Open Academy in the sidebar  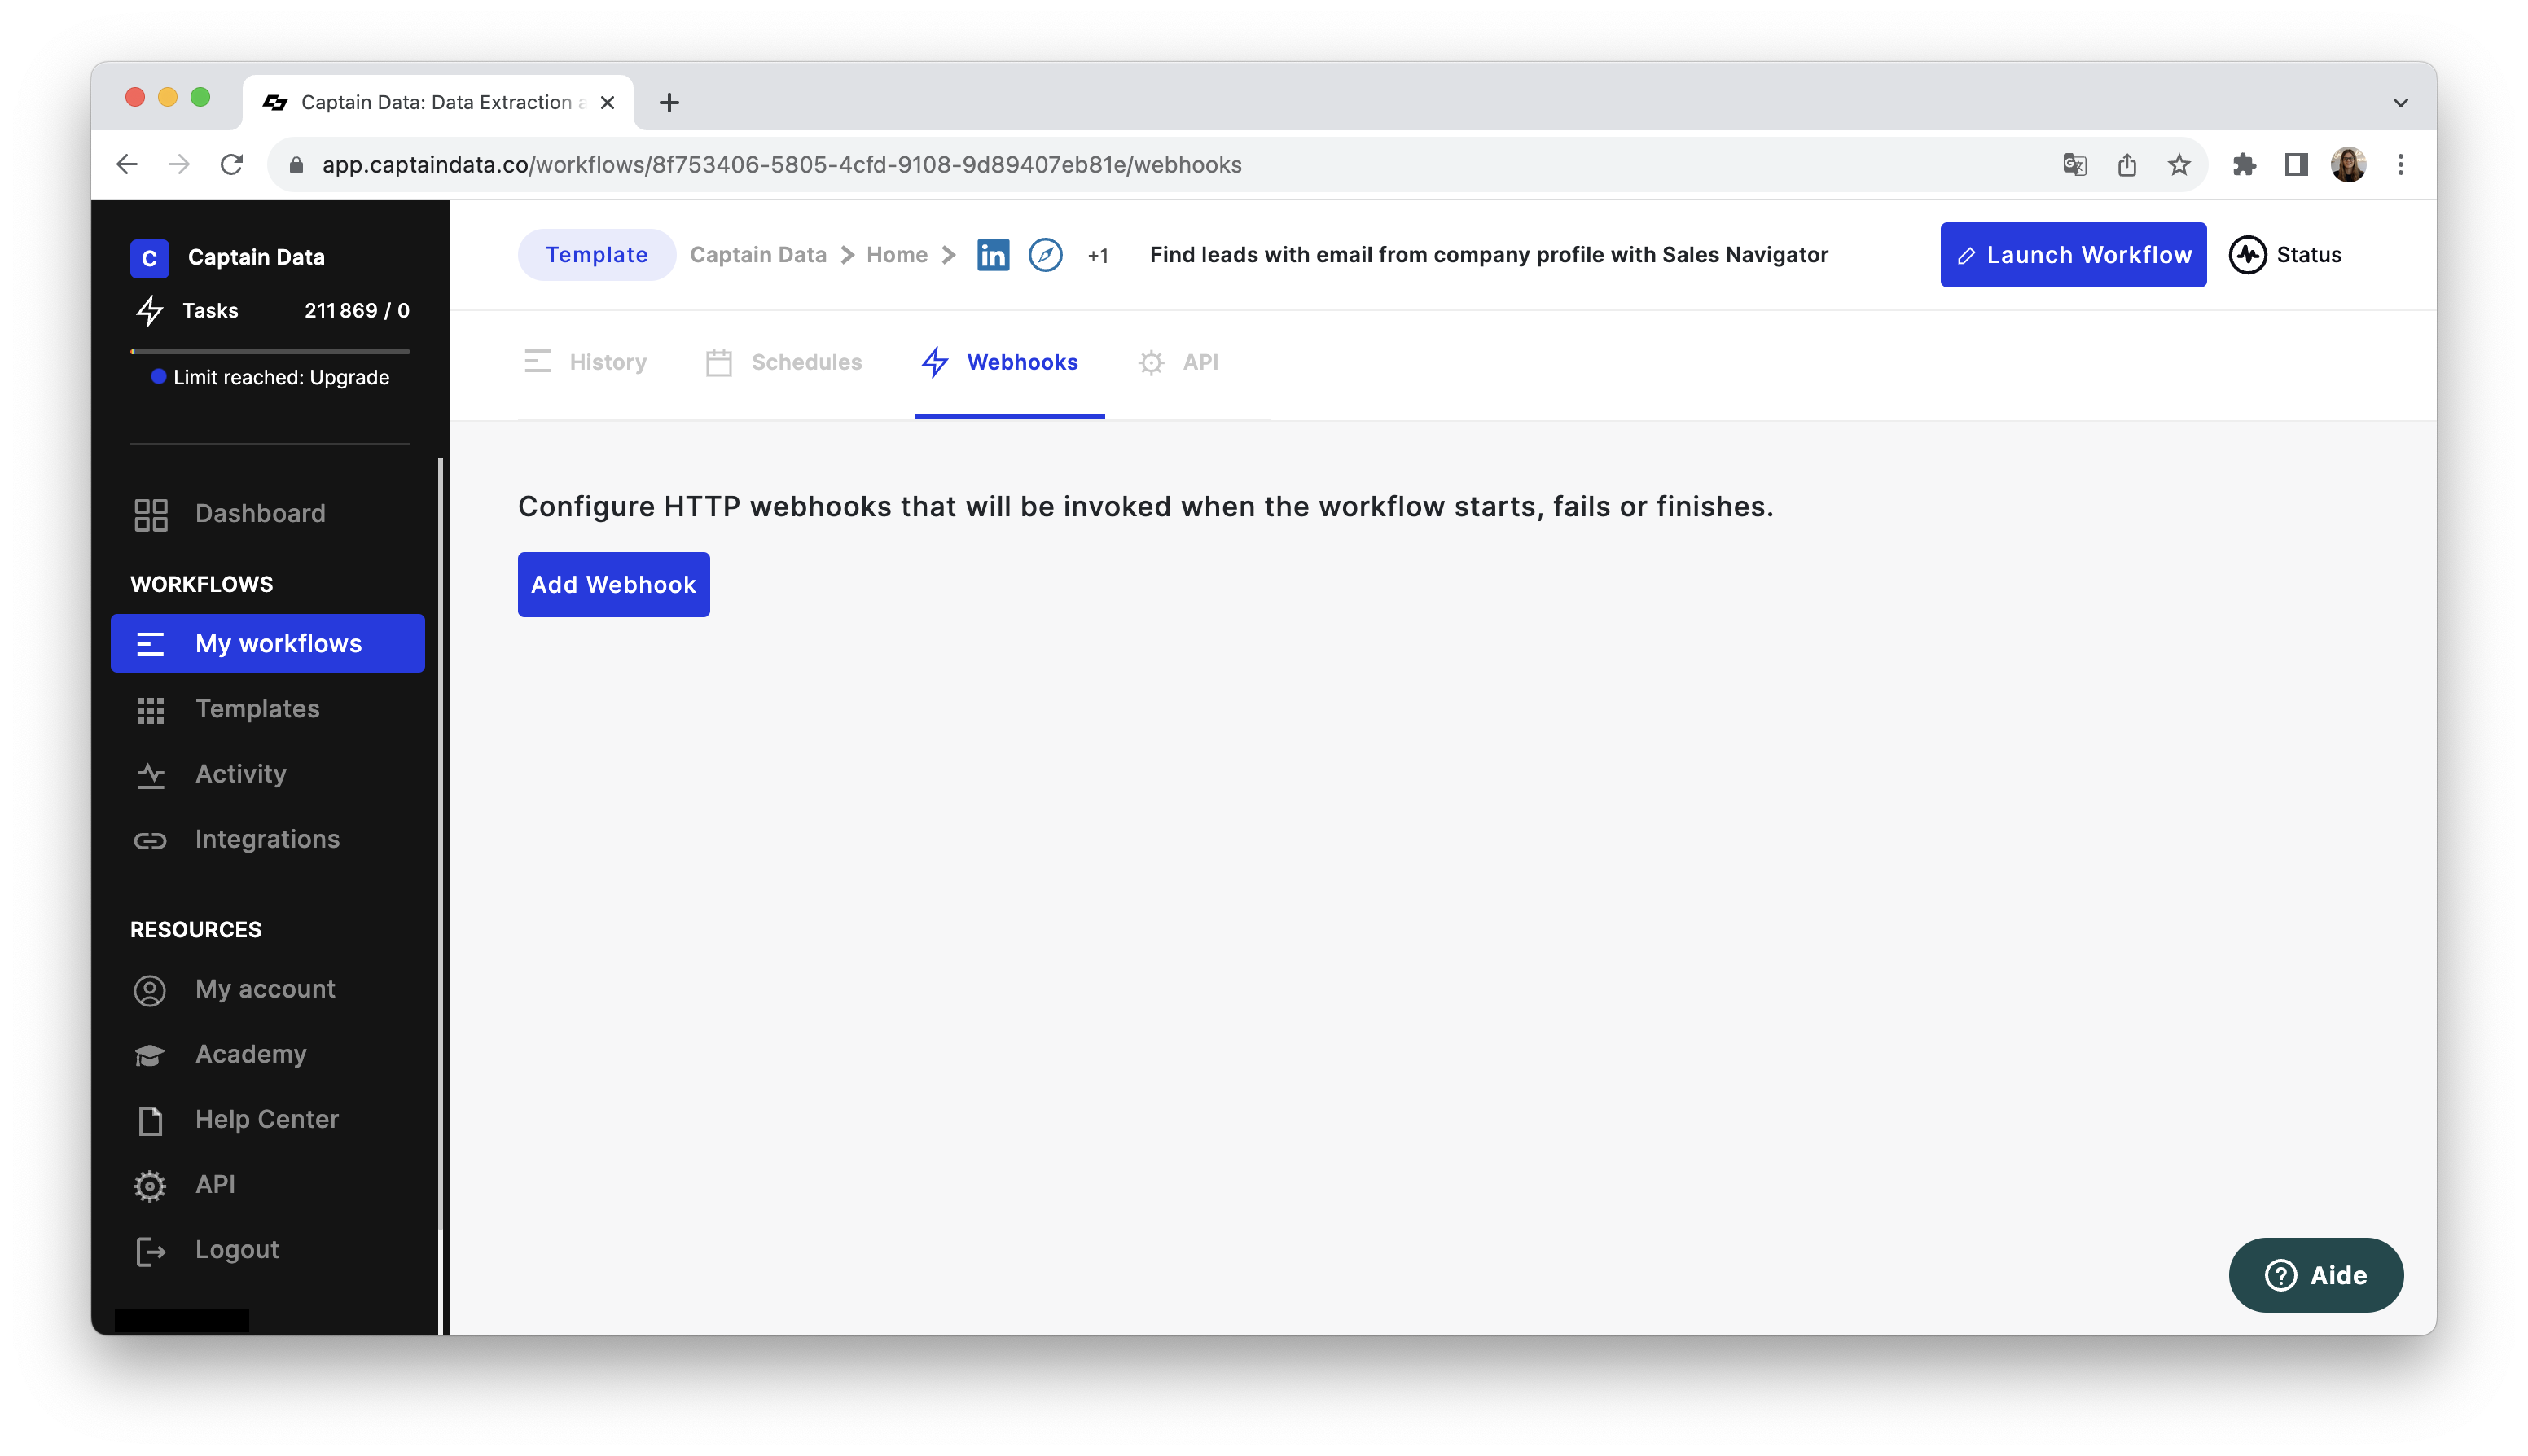(x=267, y=1054)
